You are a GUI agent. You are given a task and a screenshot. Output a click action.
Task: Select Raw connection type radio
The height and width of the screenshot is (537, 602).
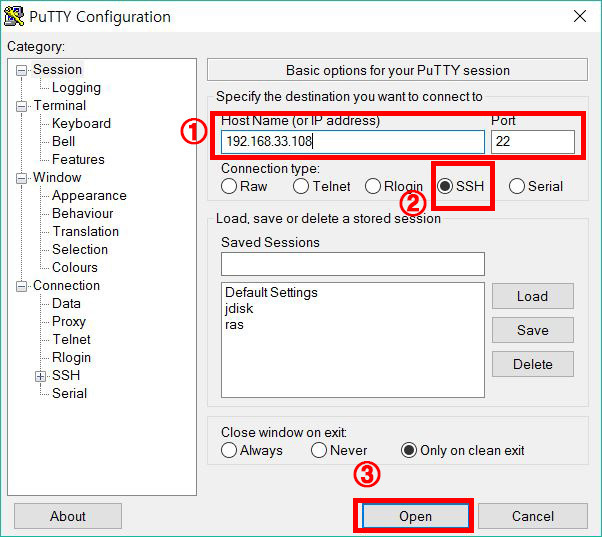coord(229,186)
